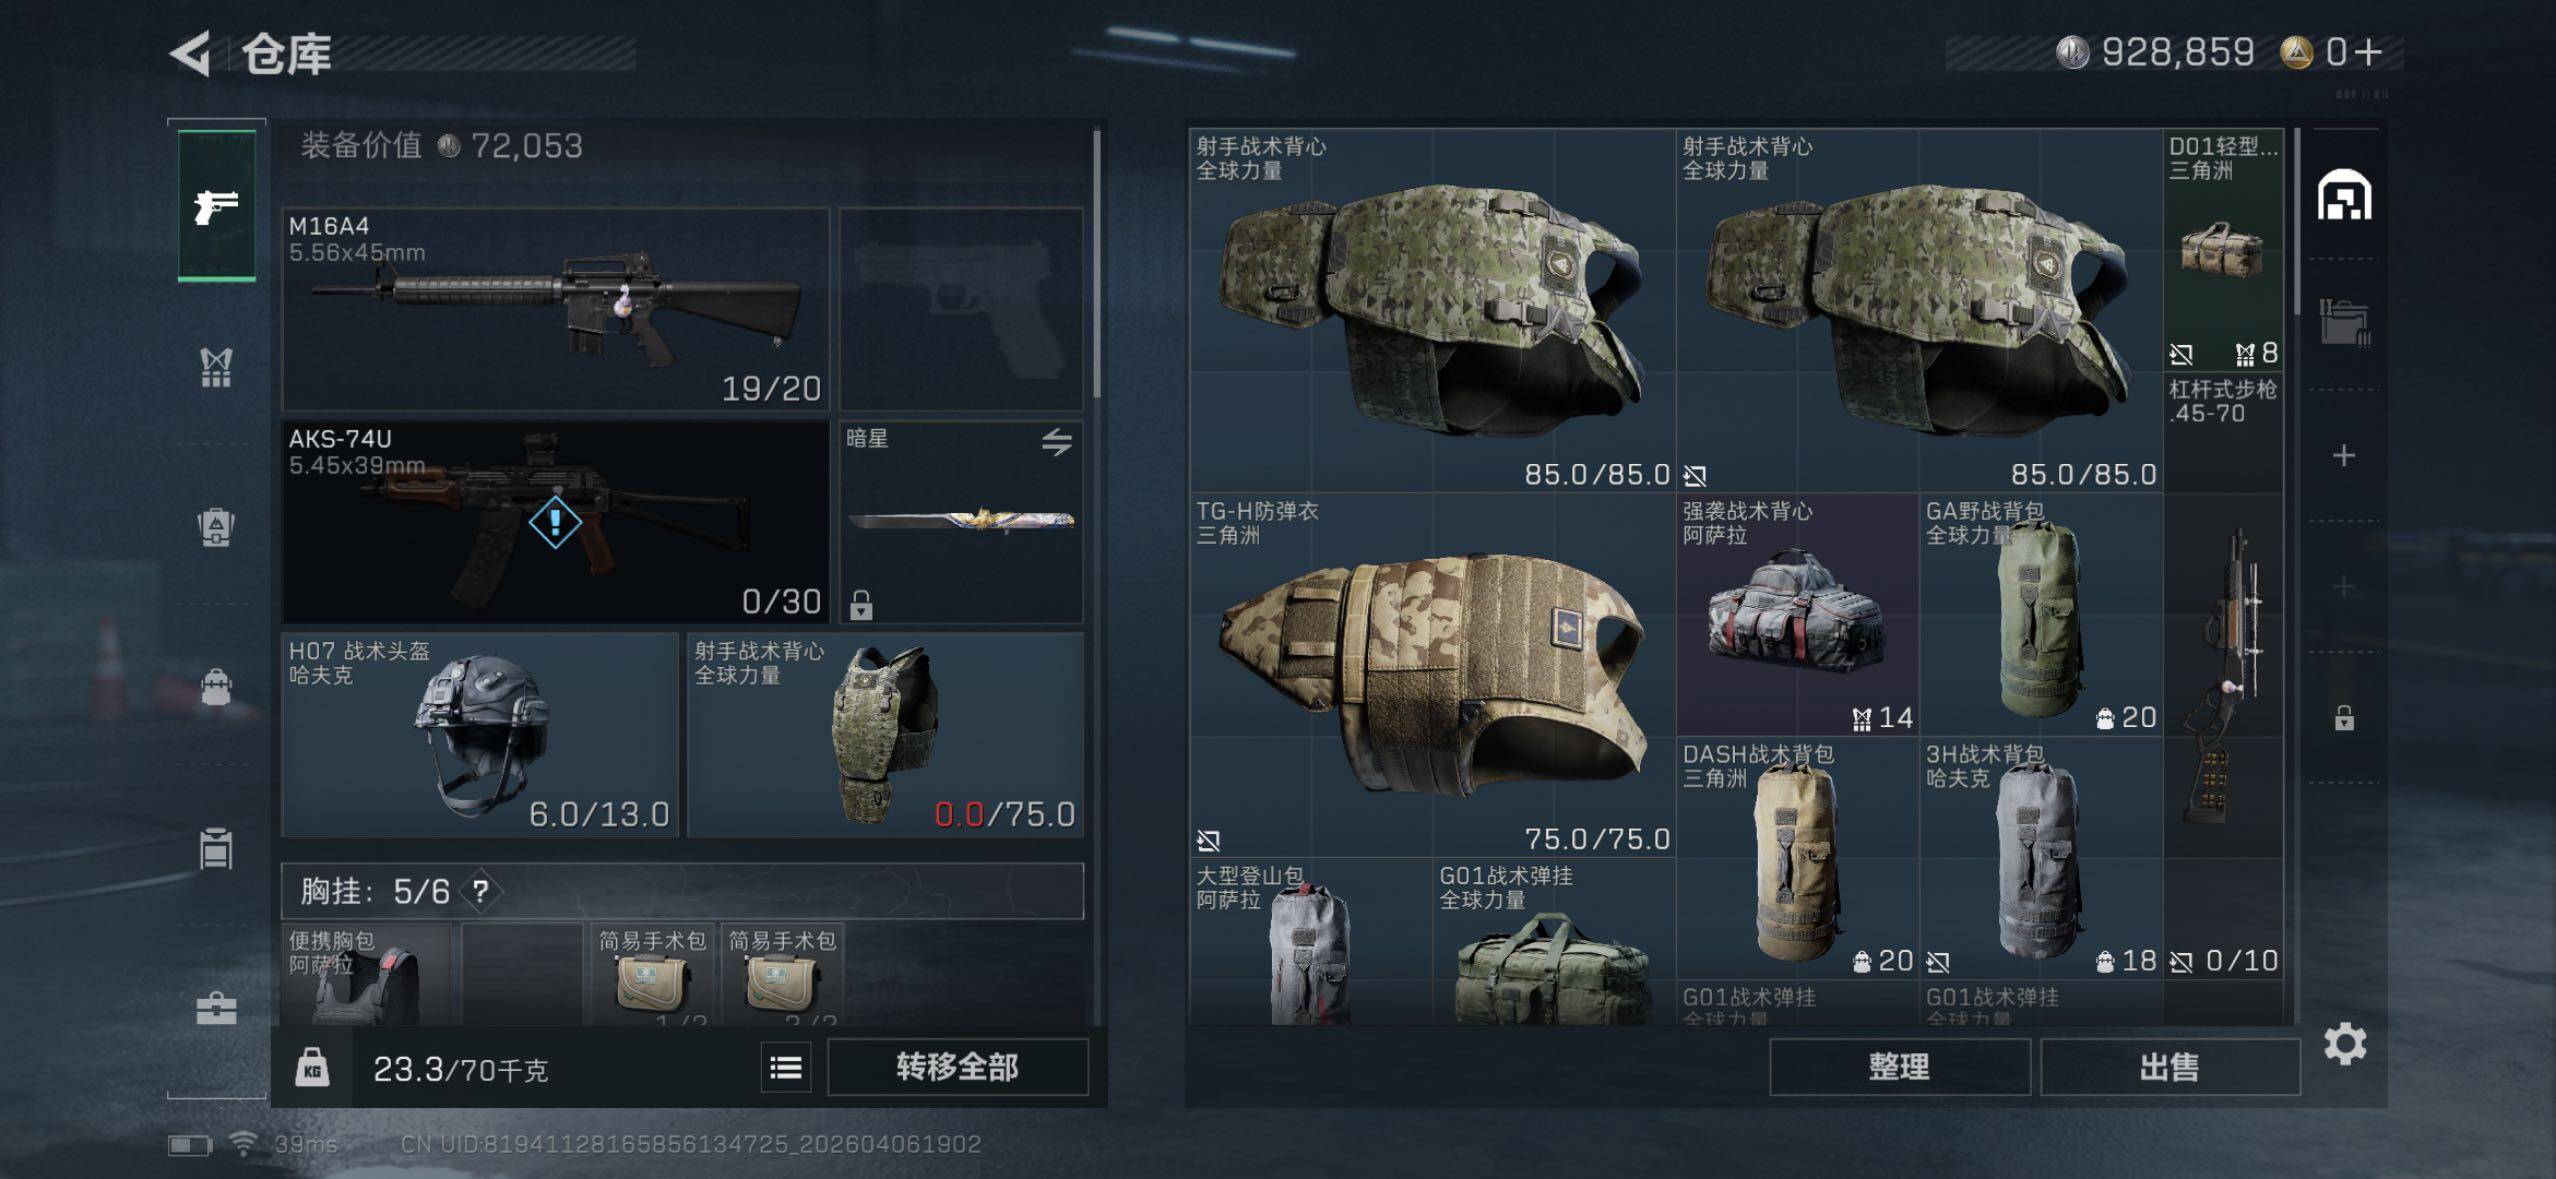Click the 胸挂 question mark help icon
The height and width of the screenshot is (1179, 2556).
(x=481, y=891)
